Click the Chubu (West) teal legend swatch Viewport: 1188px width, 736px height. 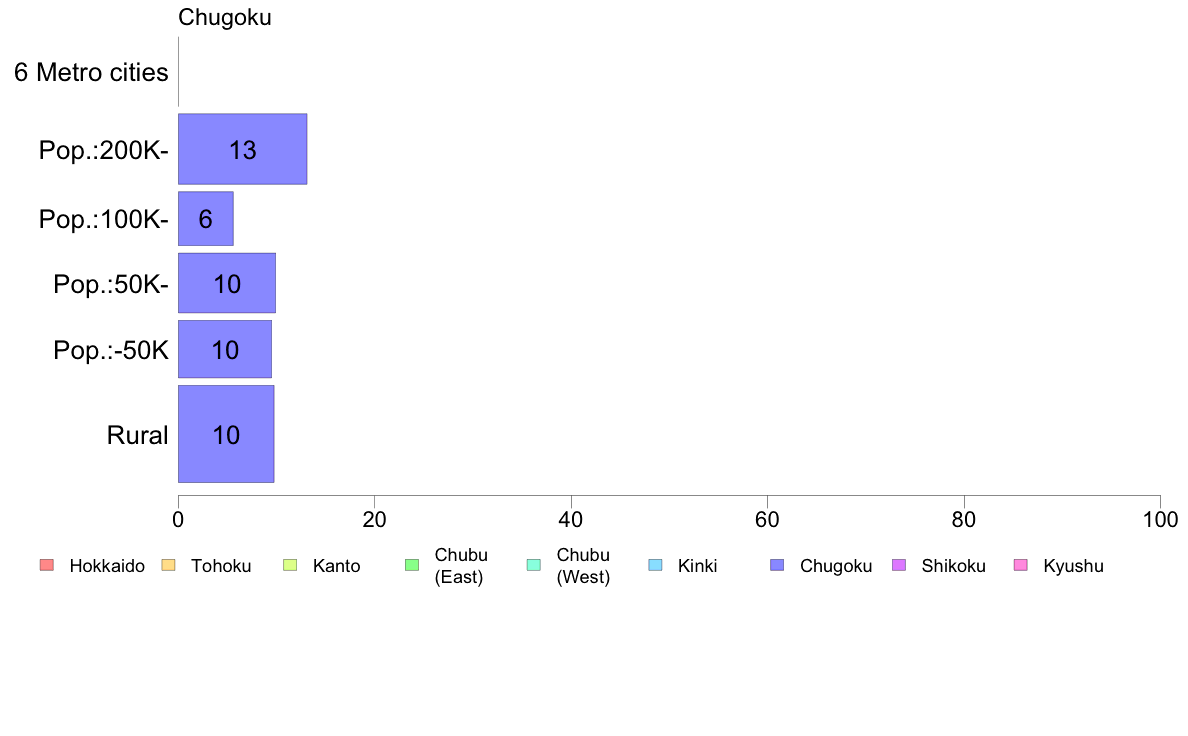click(x=534, y=565)
